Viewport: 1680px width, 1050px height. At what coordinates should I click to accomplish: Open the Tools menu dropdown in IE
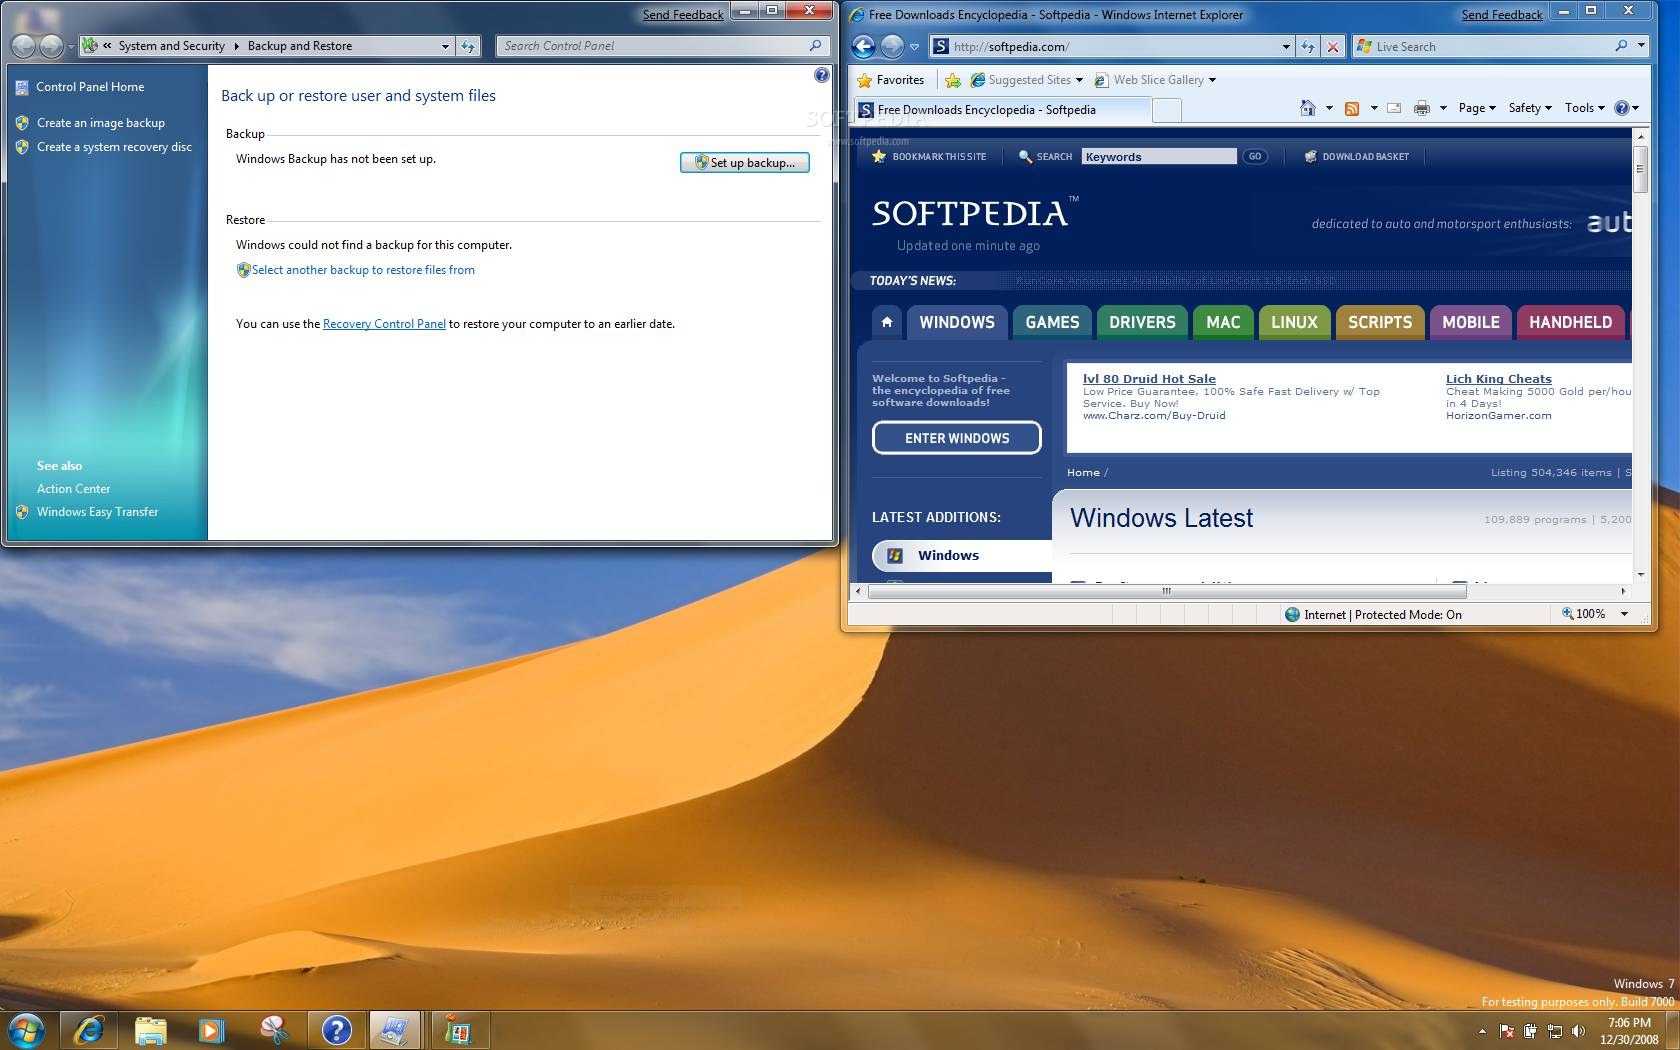click(1585, 108)
